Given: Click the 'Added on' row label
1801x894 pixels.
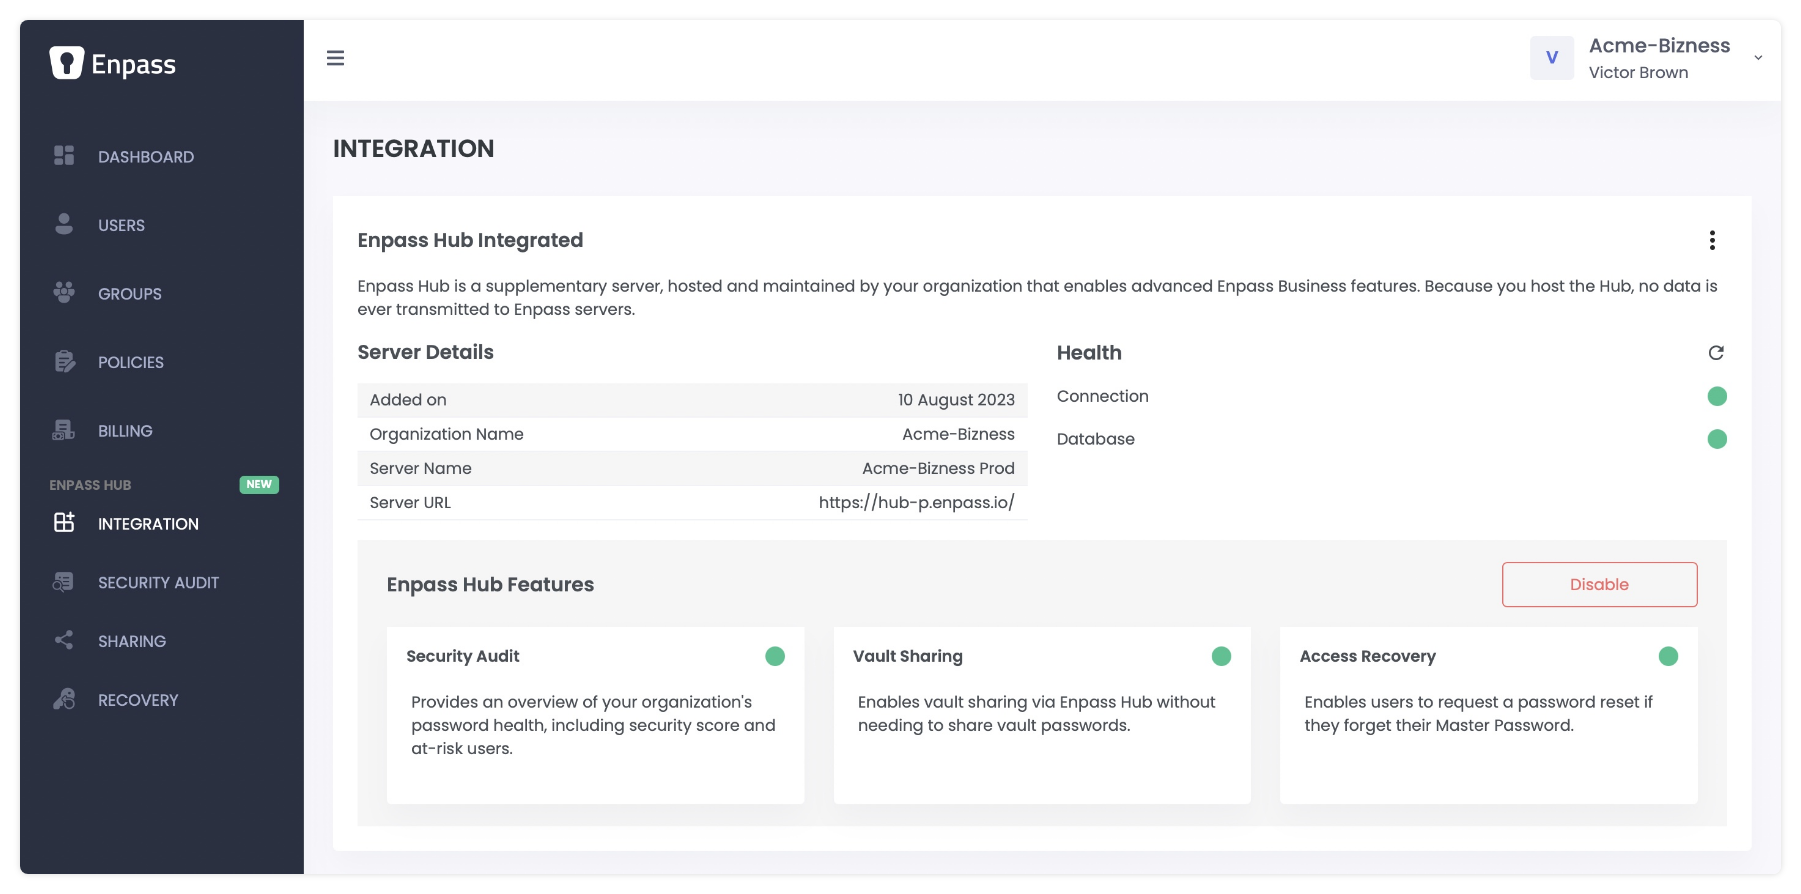Looking at the screenshot, I should [x=408, y=400].
